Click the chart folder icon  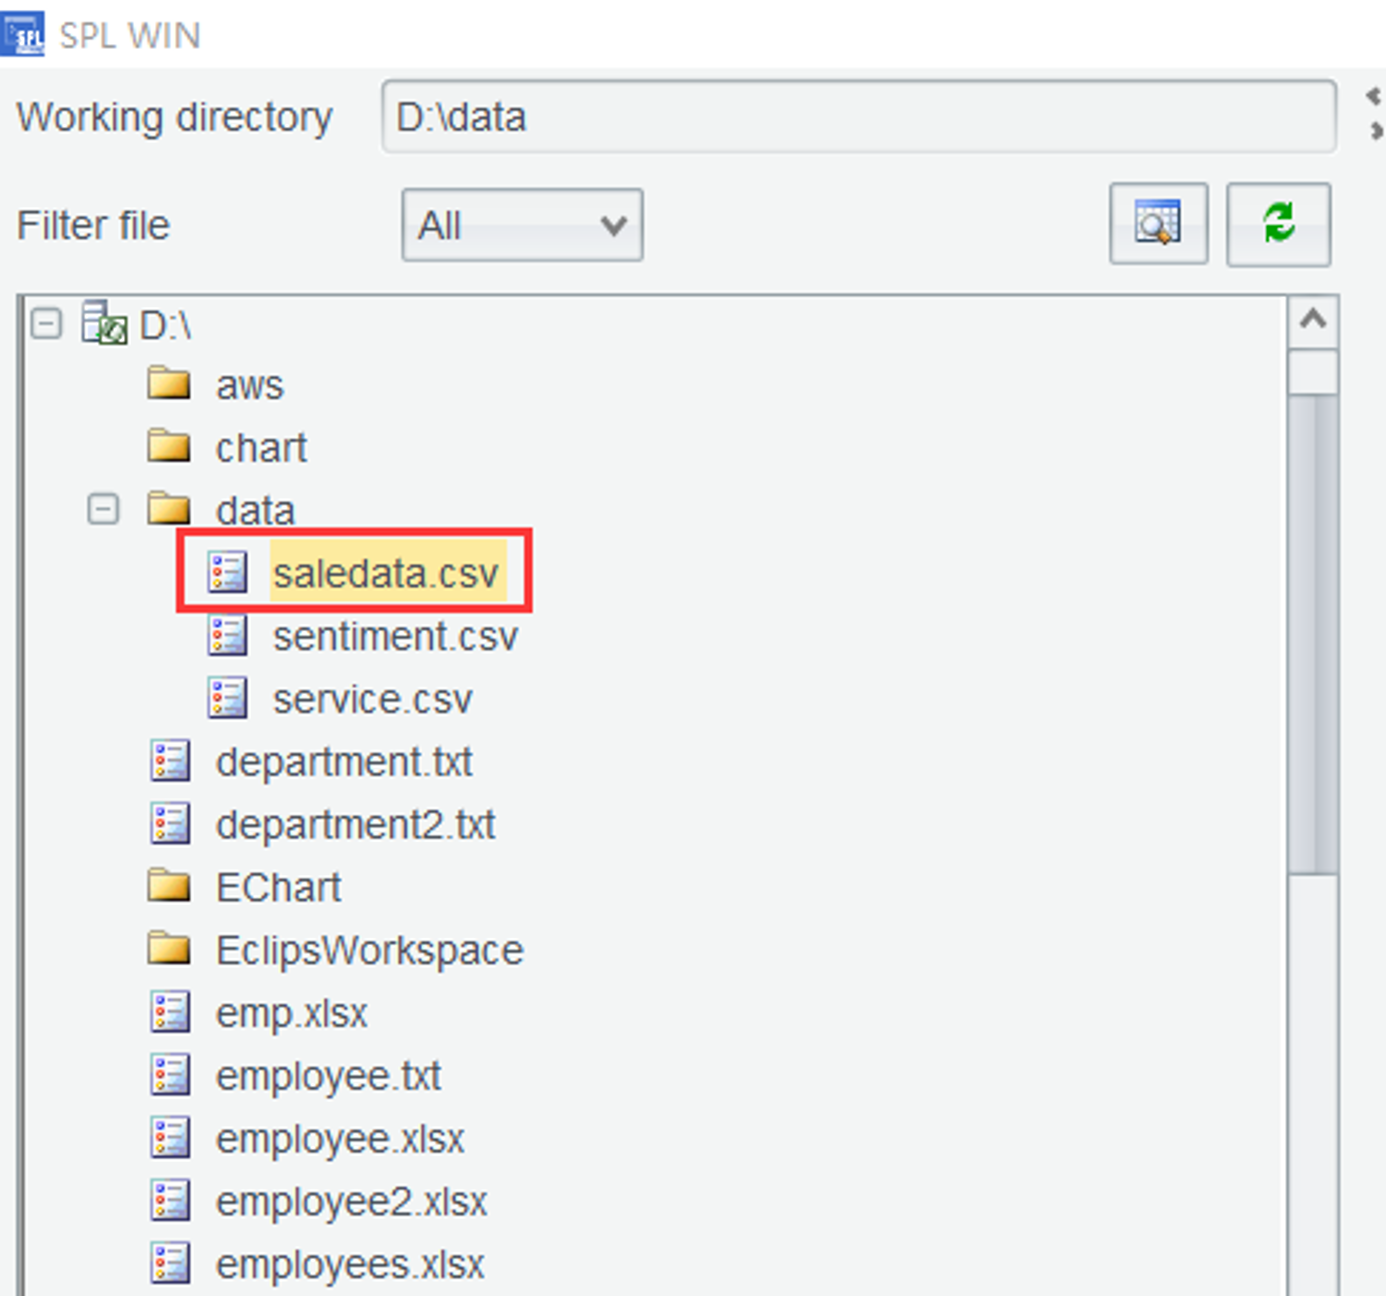(169, 447)
